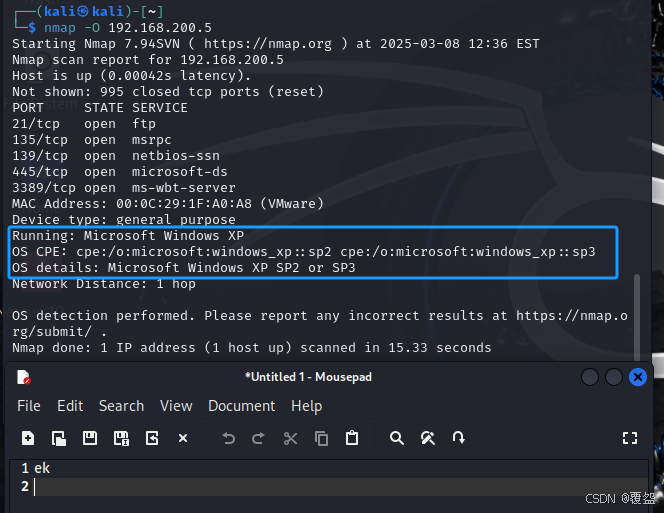Image resolution: width=664 pixels, height=513 pixels.
Task: Click the 'microsoft-ds' service name
Action: click(180, 172)
